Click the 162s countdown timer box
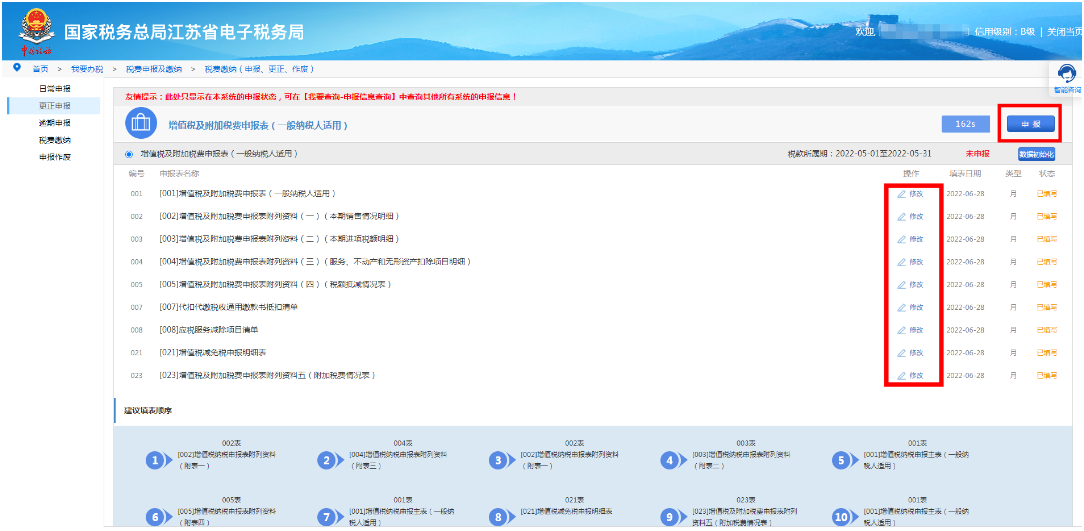Screen dimensions: 1084x531 pos(965,123)
